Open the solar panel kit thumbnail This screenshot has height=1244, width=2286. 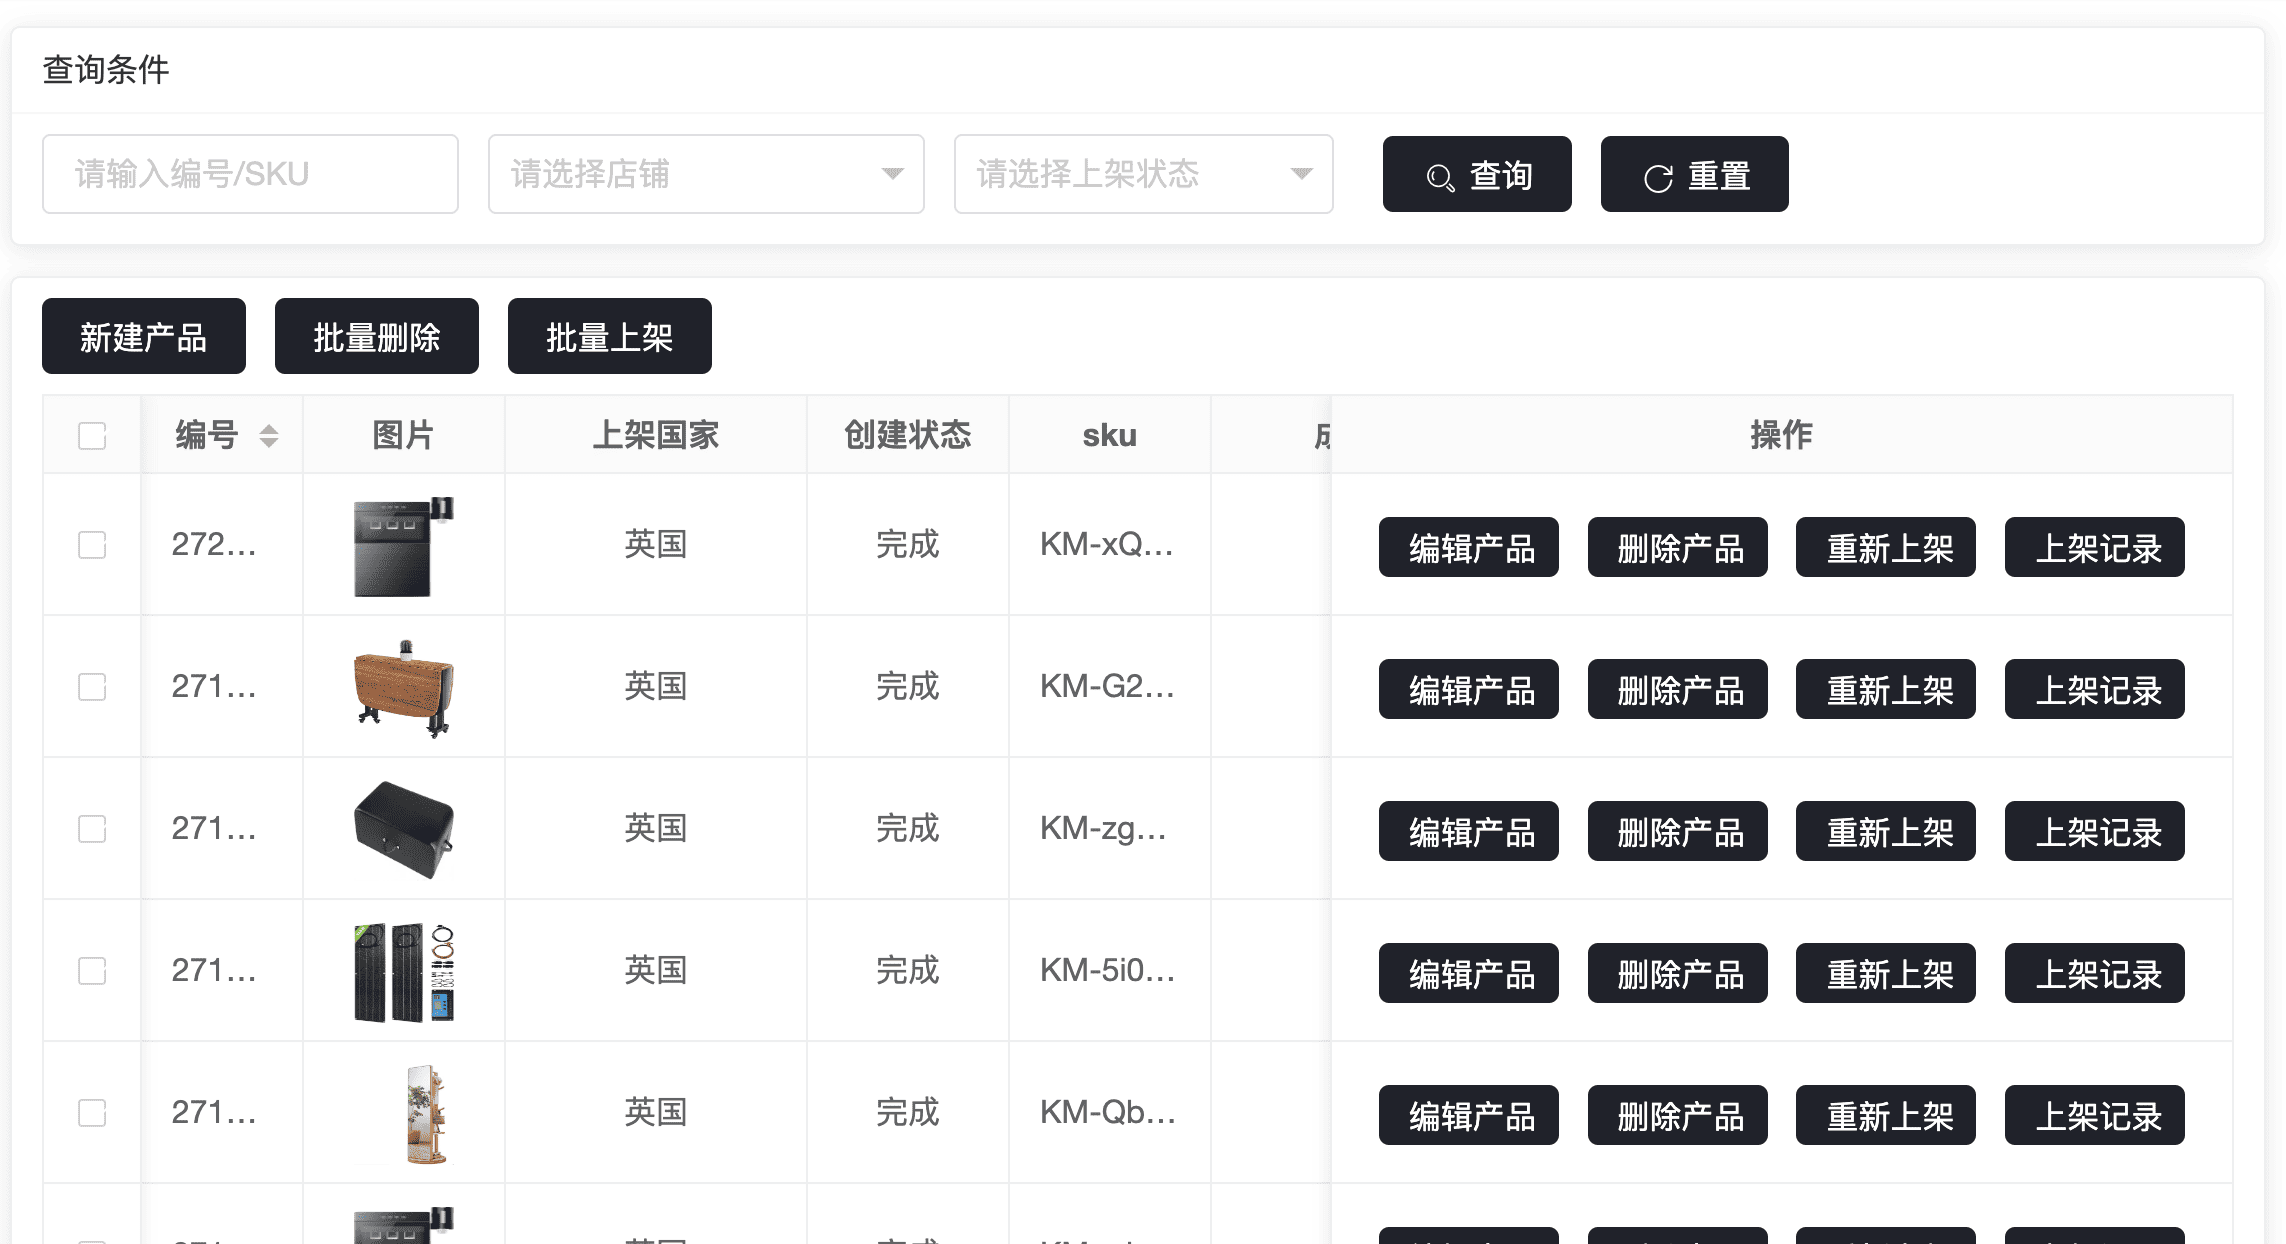[403, 972]
